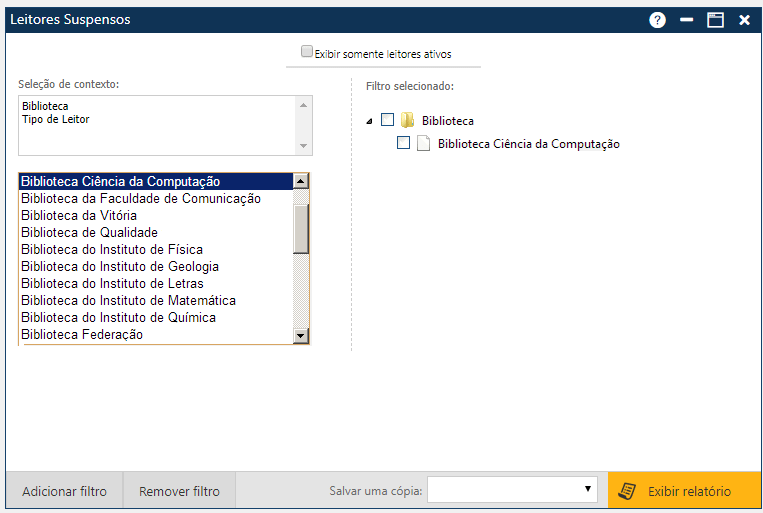
Task: Select Biblioteca in context selection list
Action: (45, 106)
